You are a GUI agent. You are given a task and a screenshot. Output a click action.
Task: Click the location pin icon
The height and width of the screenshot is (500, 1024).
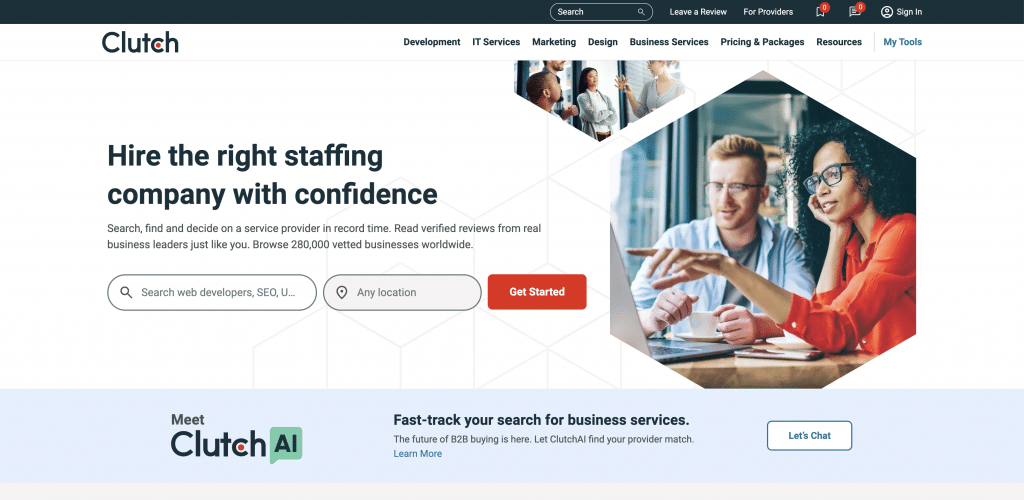342,292
